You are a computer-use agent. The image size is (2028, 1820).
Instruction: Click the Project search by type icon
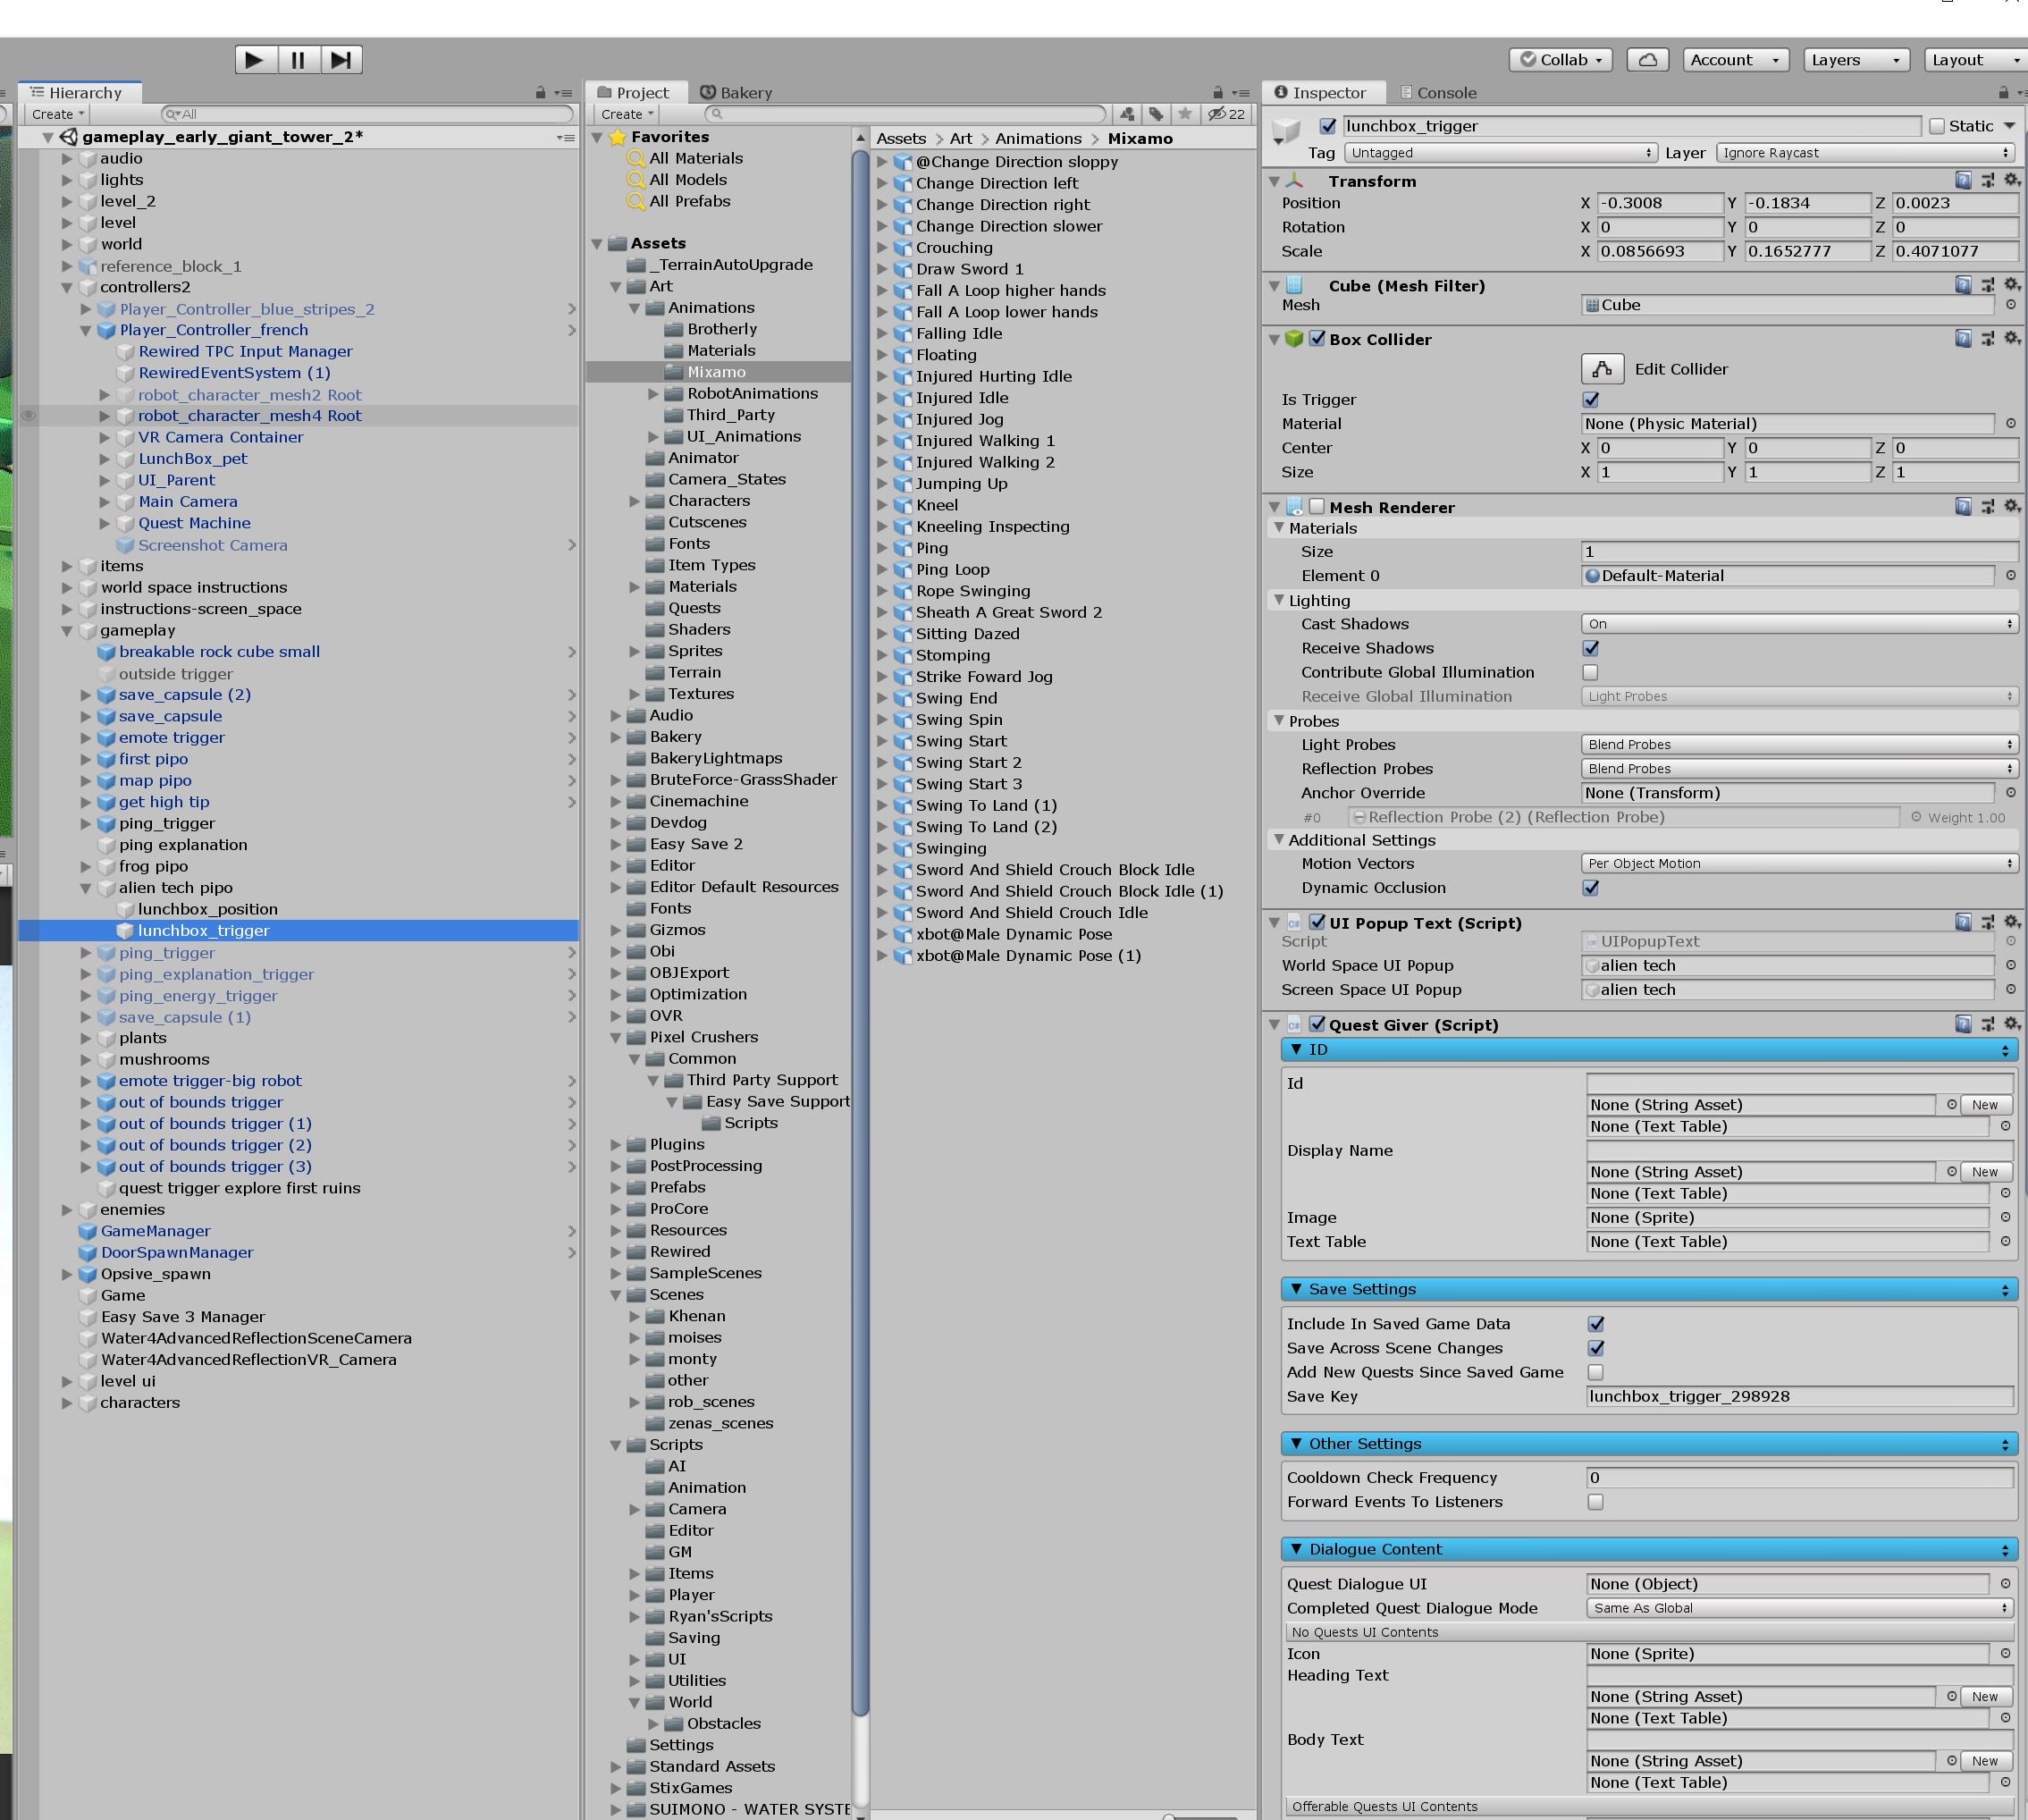(x=1128, y=114)
